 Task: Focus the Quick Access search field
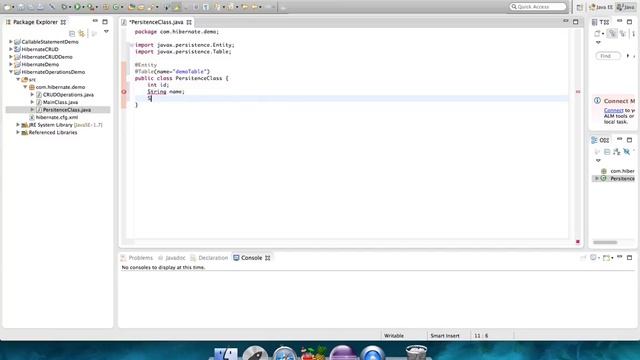click(538, 7)
